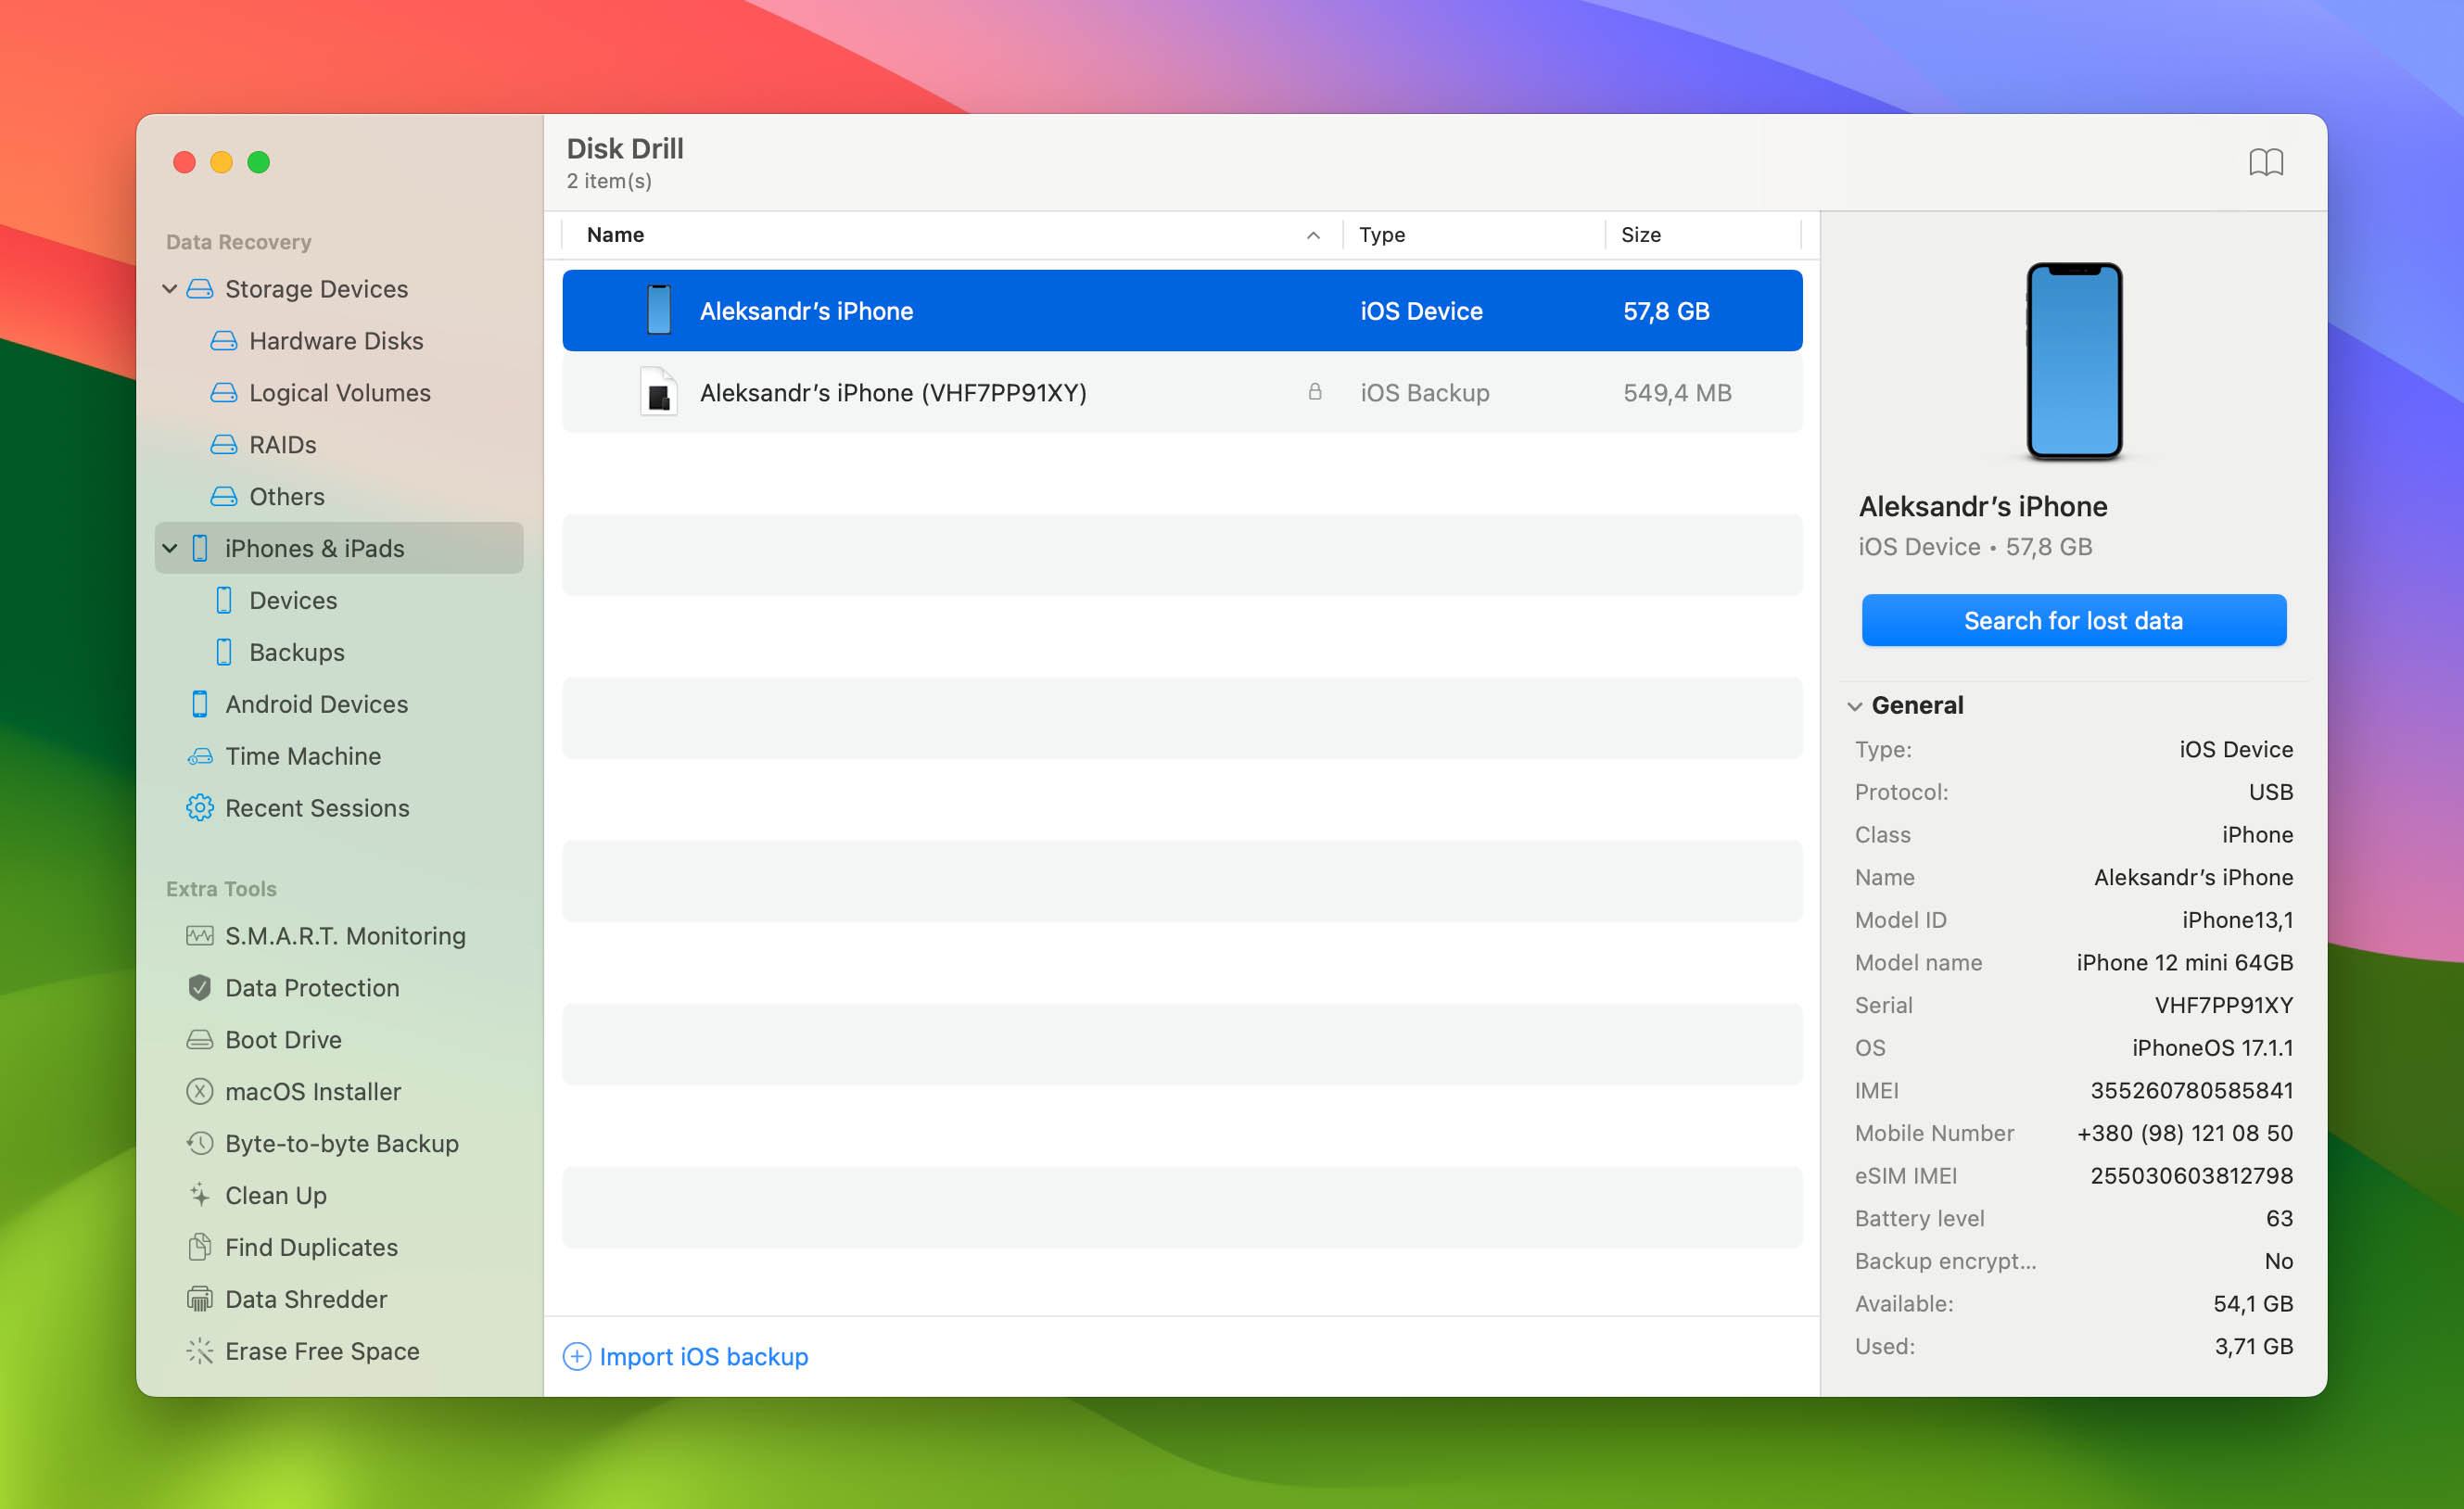Viewport: 2464px width, 1509px height.
Task: Click the iOS Backup file icon
Action: point(659,392)
